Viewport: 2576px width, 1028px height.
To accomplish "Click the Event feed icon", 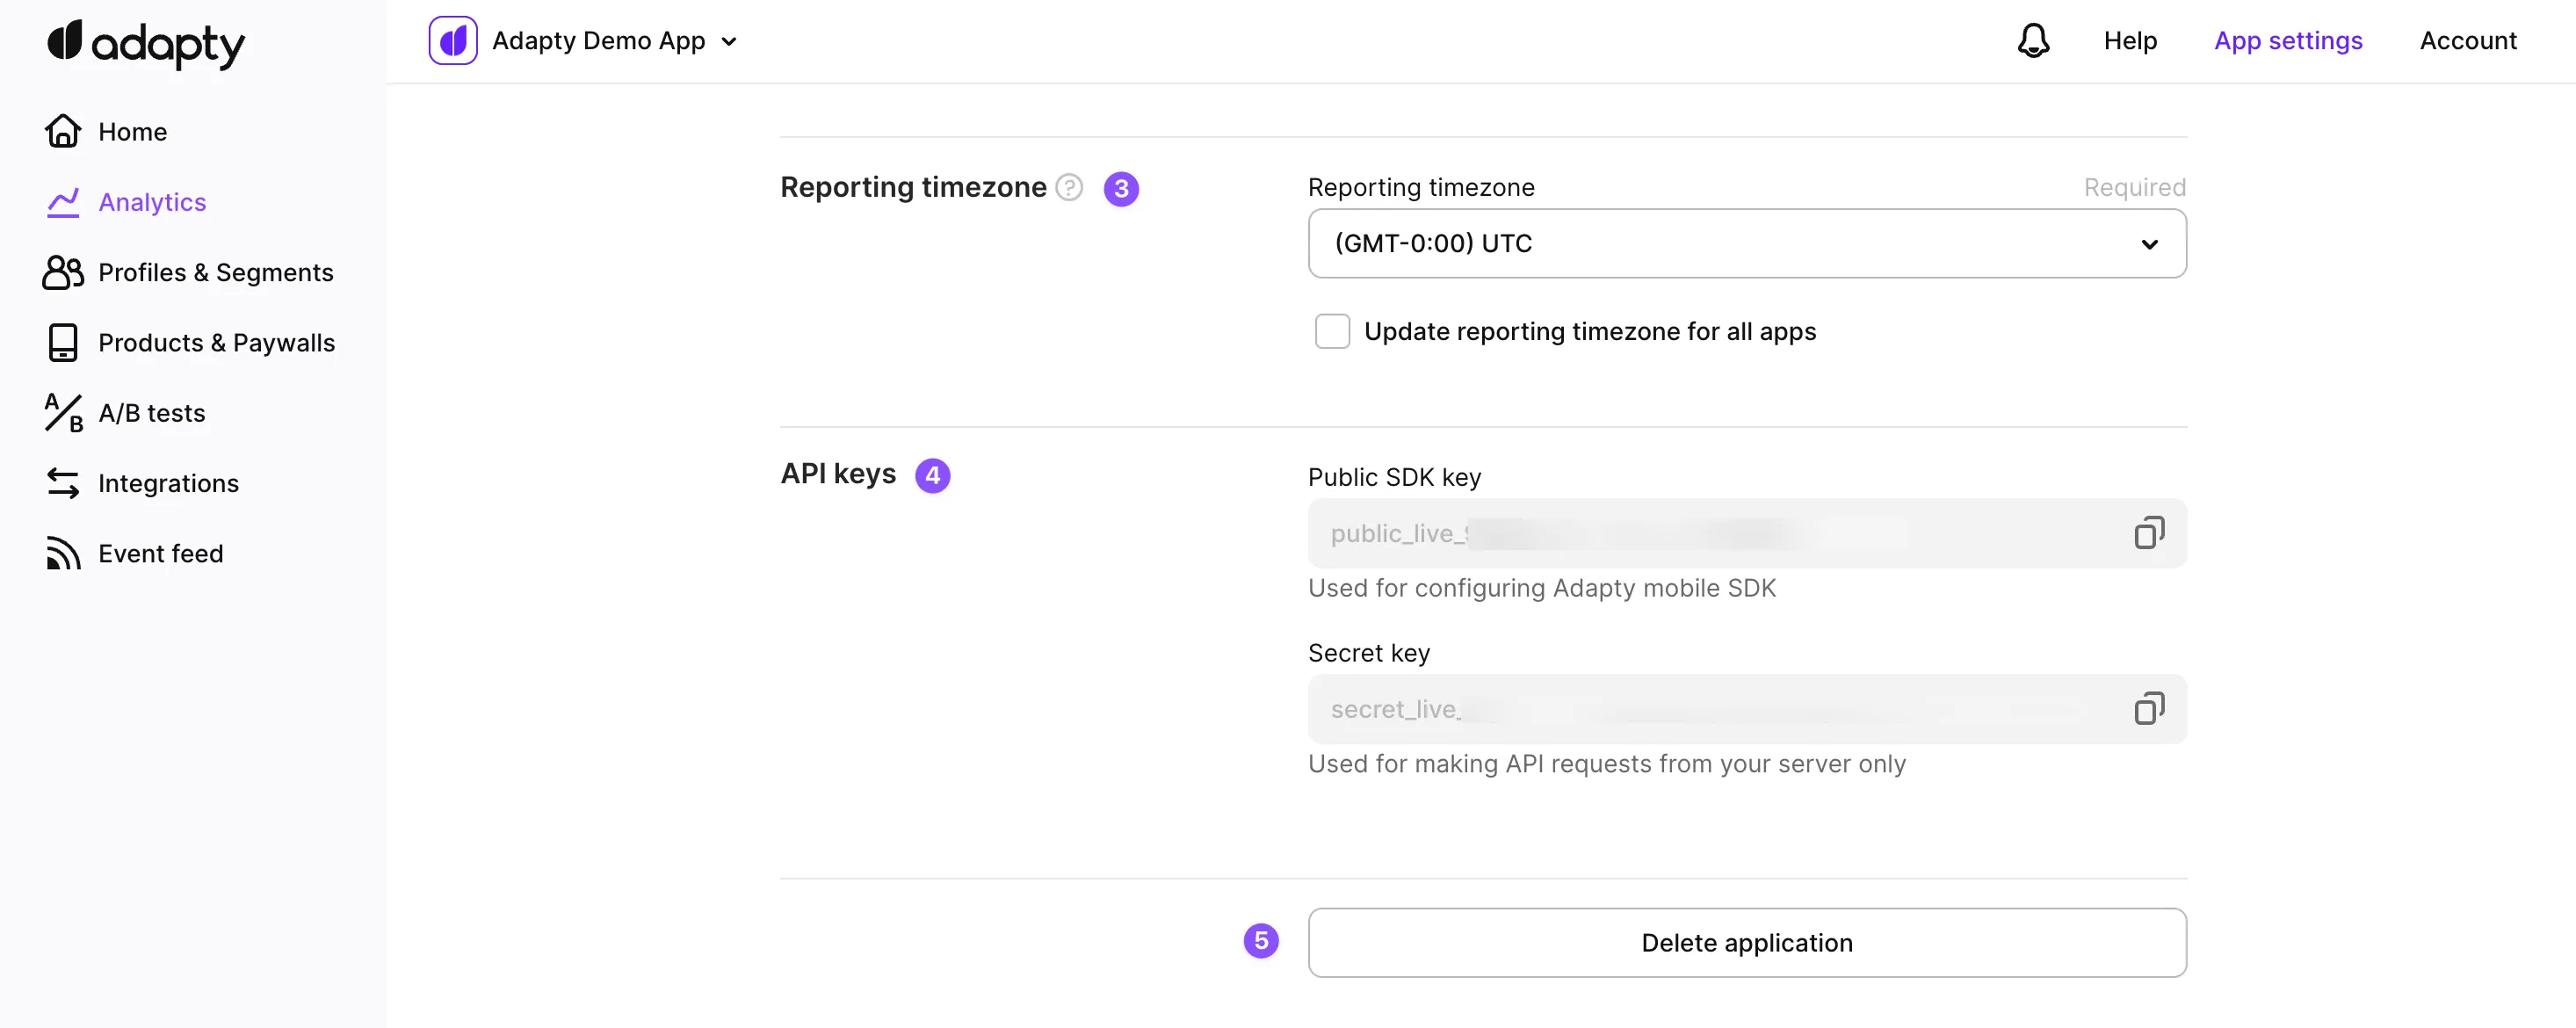I will click(x=63, y=554).
